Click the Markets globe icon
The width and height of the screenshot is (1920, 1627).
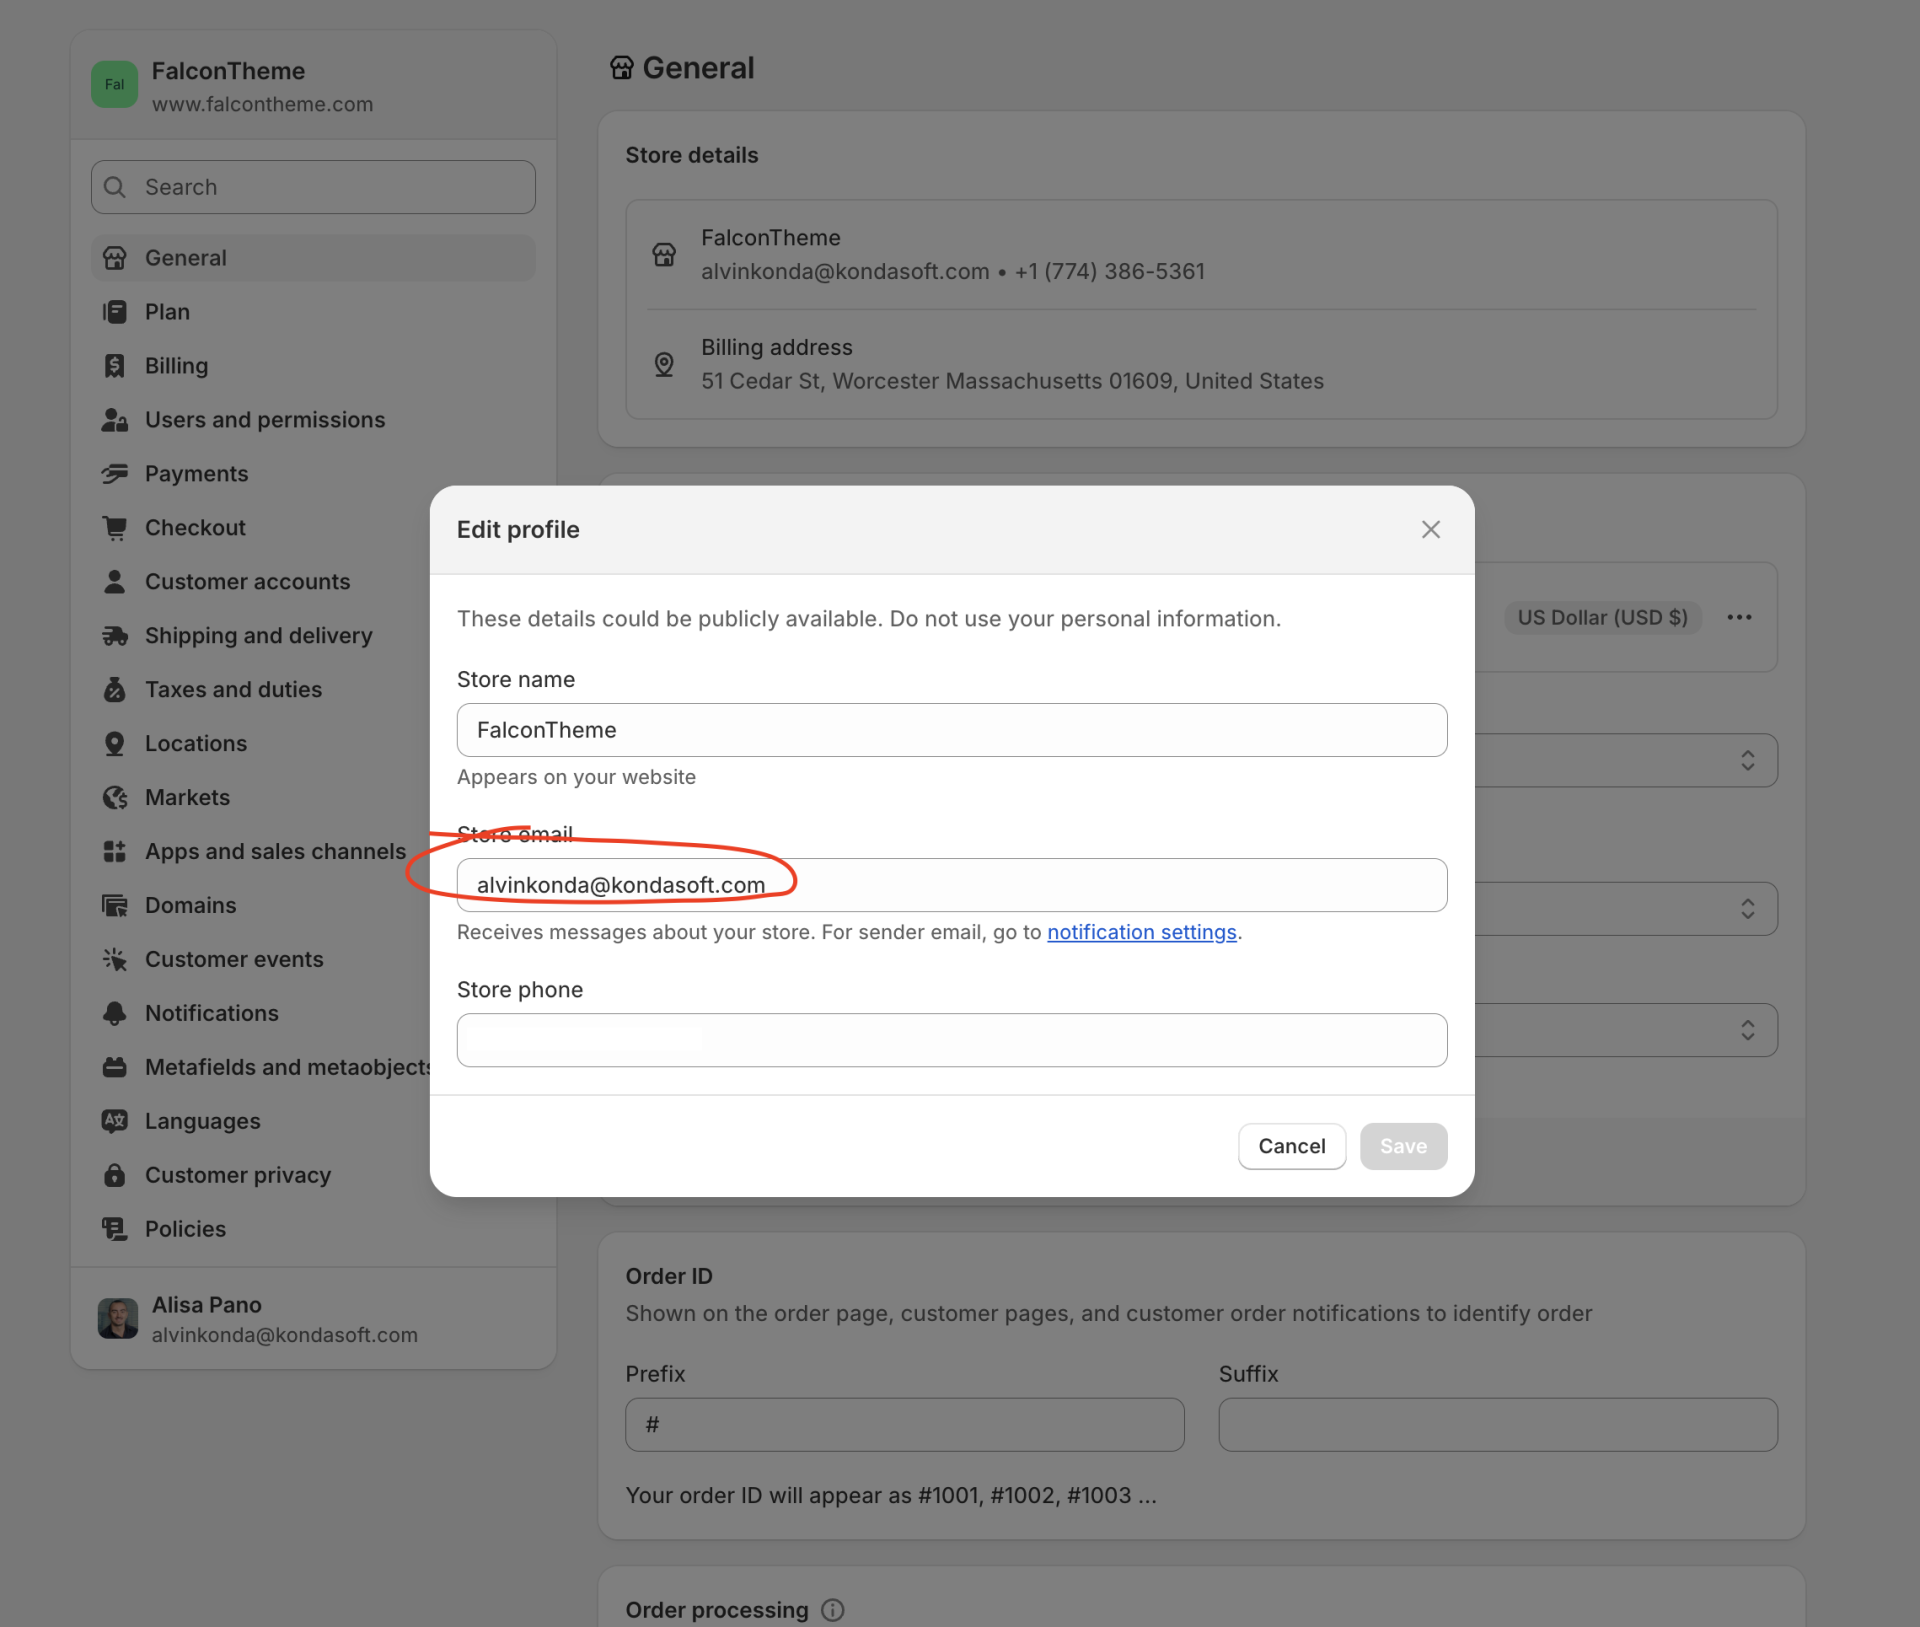point(115,798)
